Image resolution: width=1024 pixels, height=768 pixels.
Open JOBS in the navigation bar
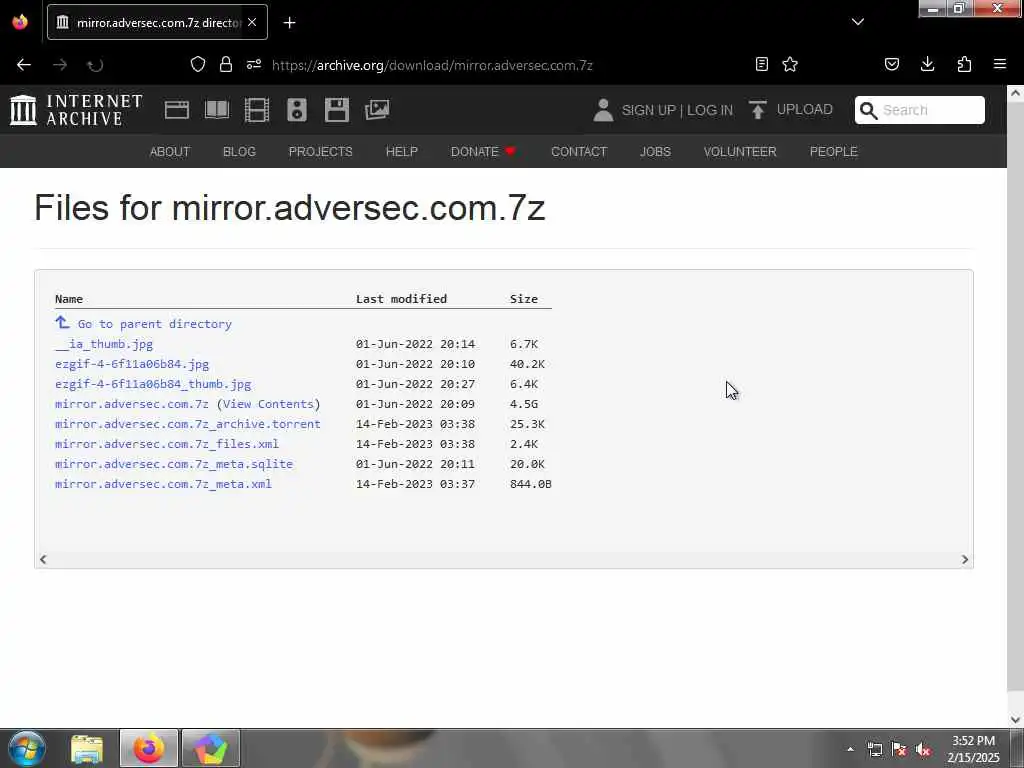[655, 152]
